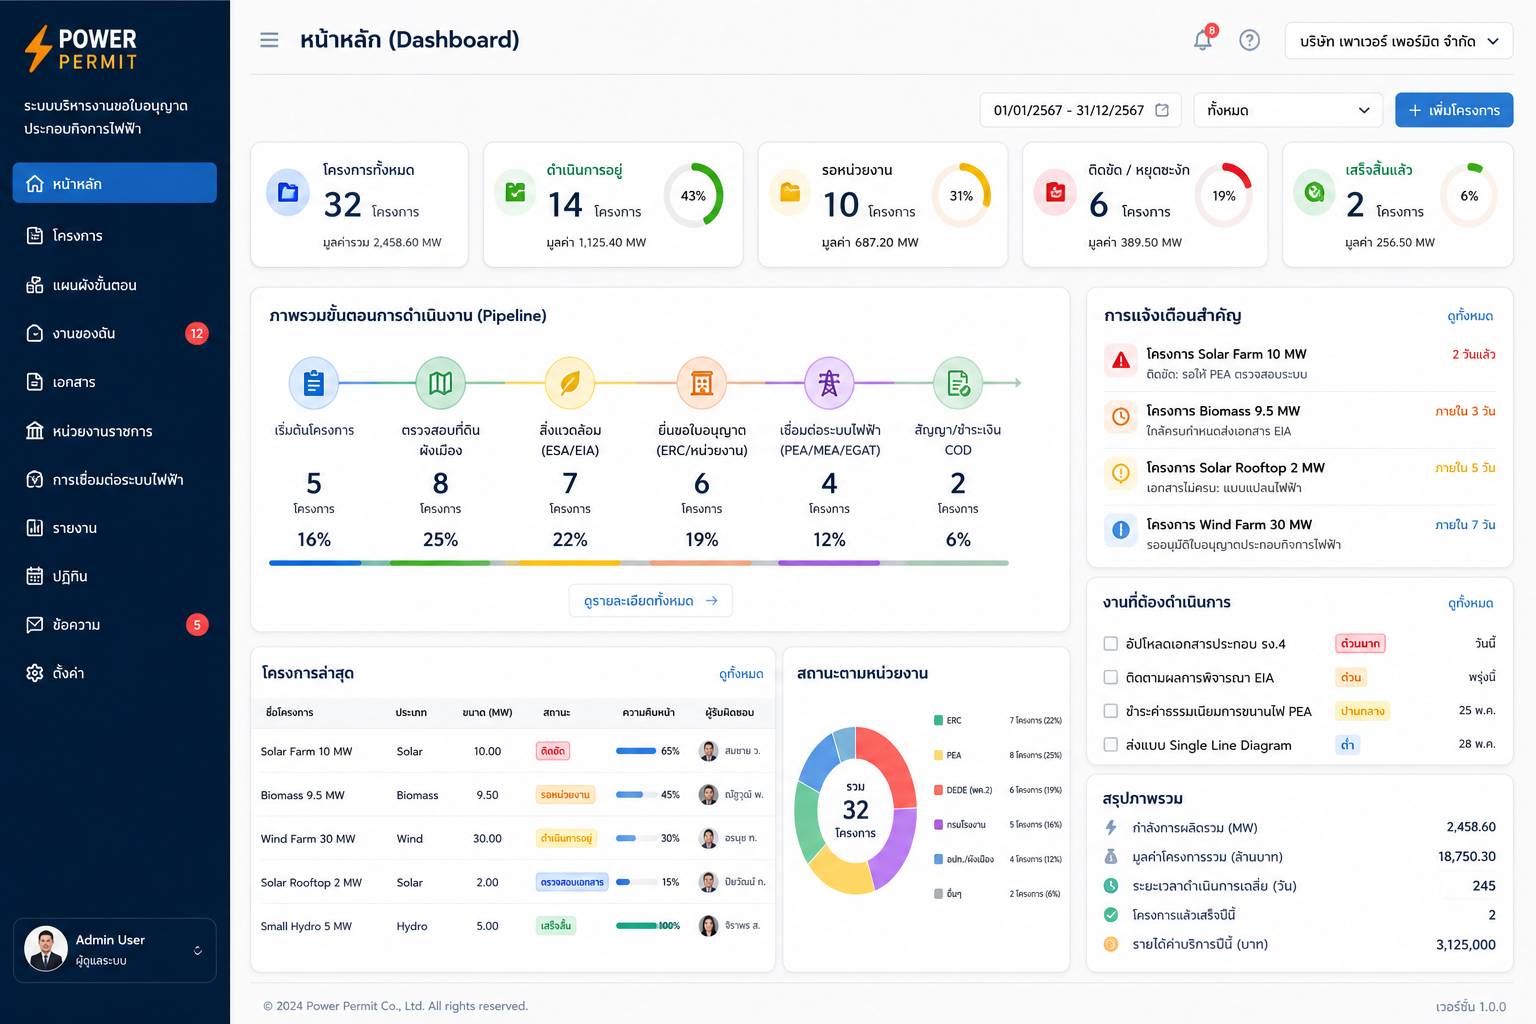The height and width of the screenshot is (1024, 1536).
Task: Click the grid connection tower pipeline icon
Action: click(x=829, y=383)
